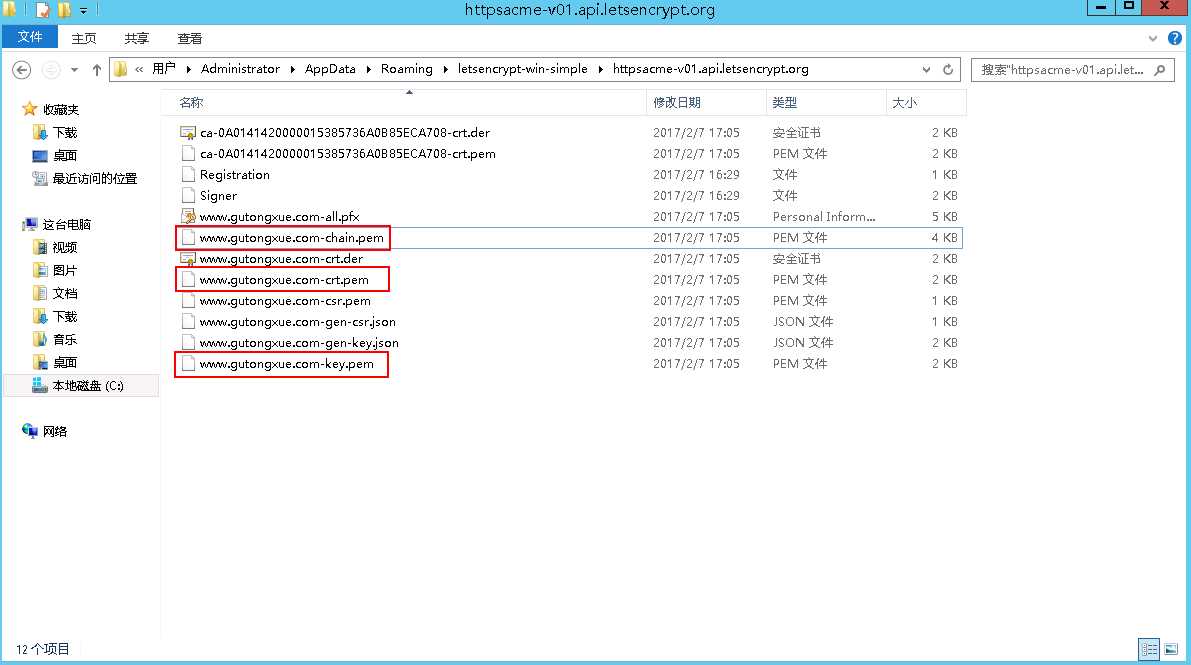Open 桌面 under 收藏夹

tap(65, 155)
